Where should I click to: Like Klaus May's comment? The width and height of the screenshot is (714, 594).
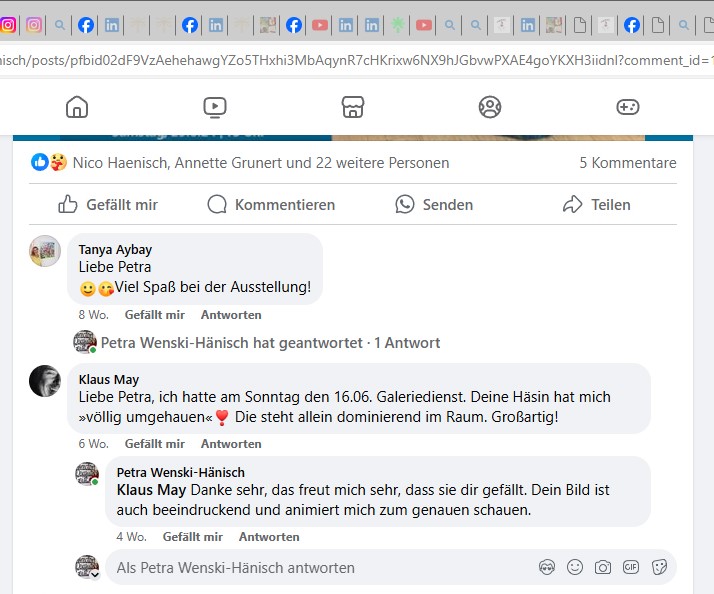click(x=154, y=444)
